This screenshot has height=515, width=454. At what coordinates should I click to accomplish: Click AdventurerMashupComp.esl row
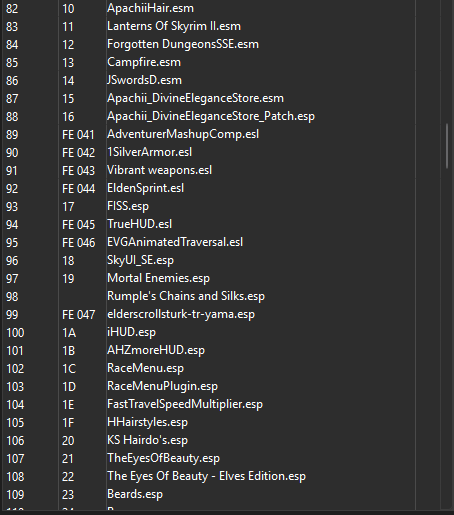[183, 134]
